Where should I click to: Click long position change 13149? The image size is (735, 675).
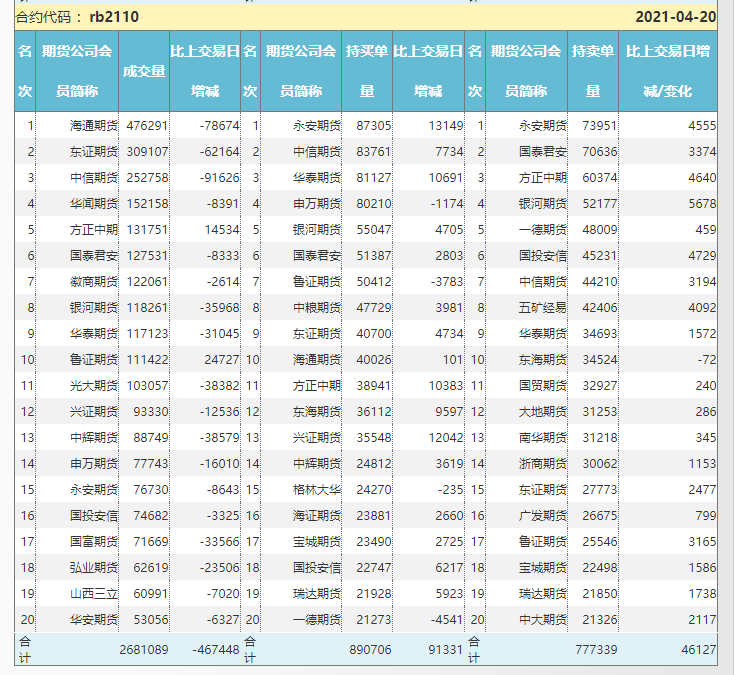(x=446, y=126)
